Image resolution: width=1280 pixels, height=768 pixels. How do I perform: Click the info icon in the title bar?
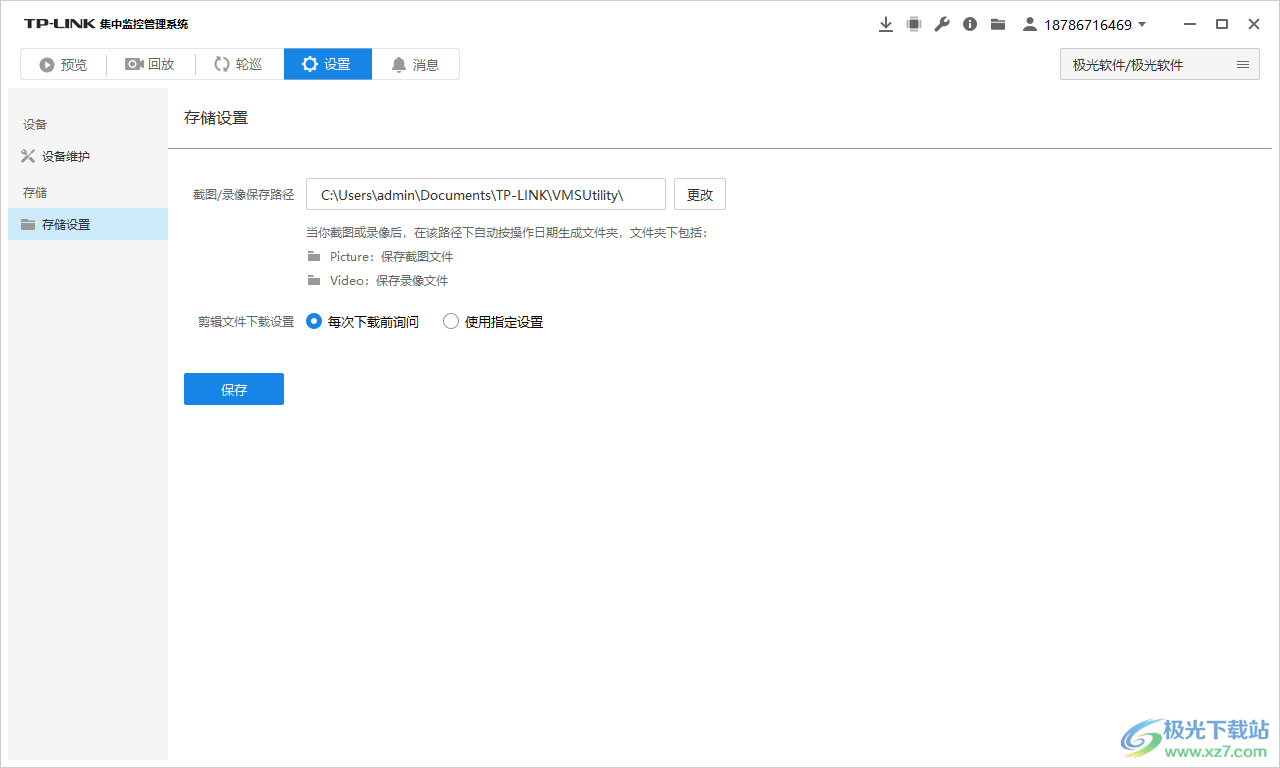pos(969,23)
